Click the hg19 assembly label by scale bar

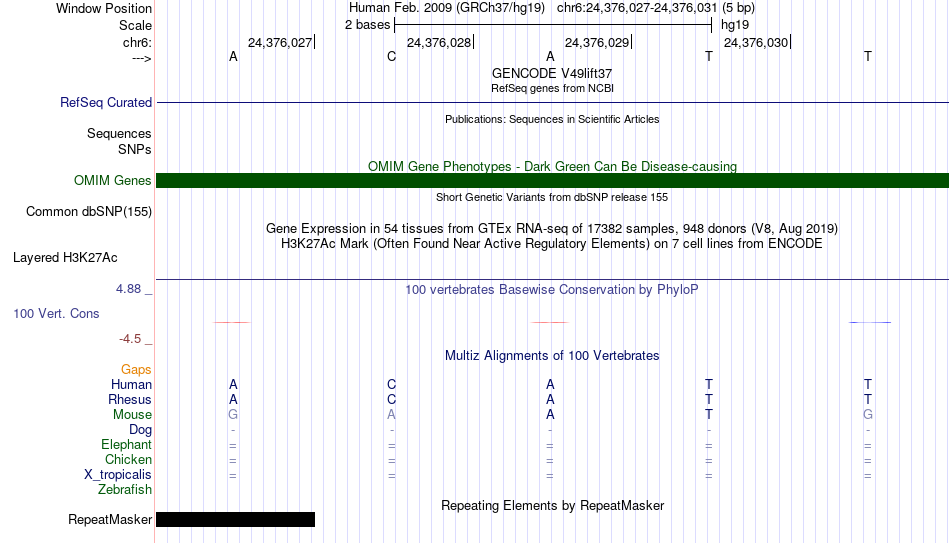coord(735,25)
